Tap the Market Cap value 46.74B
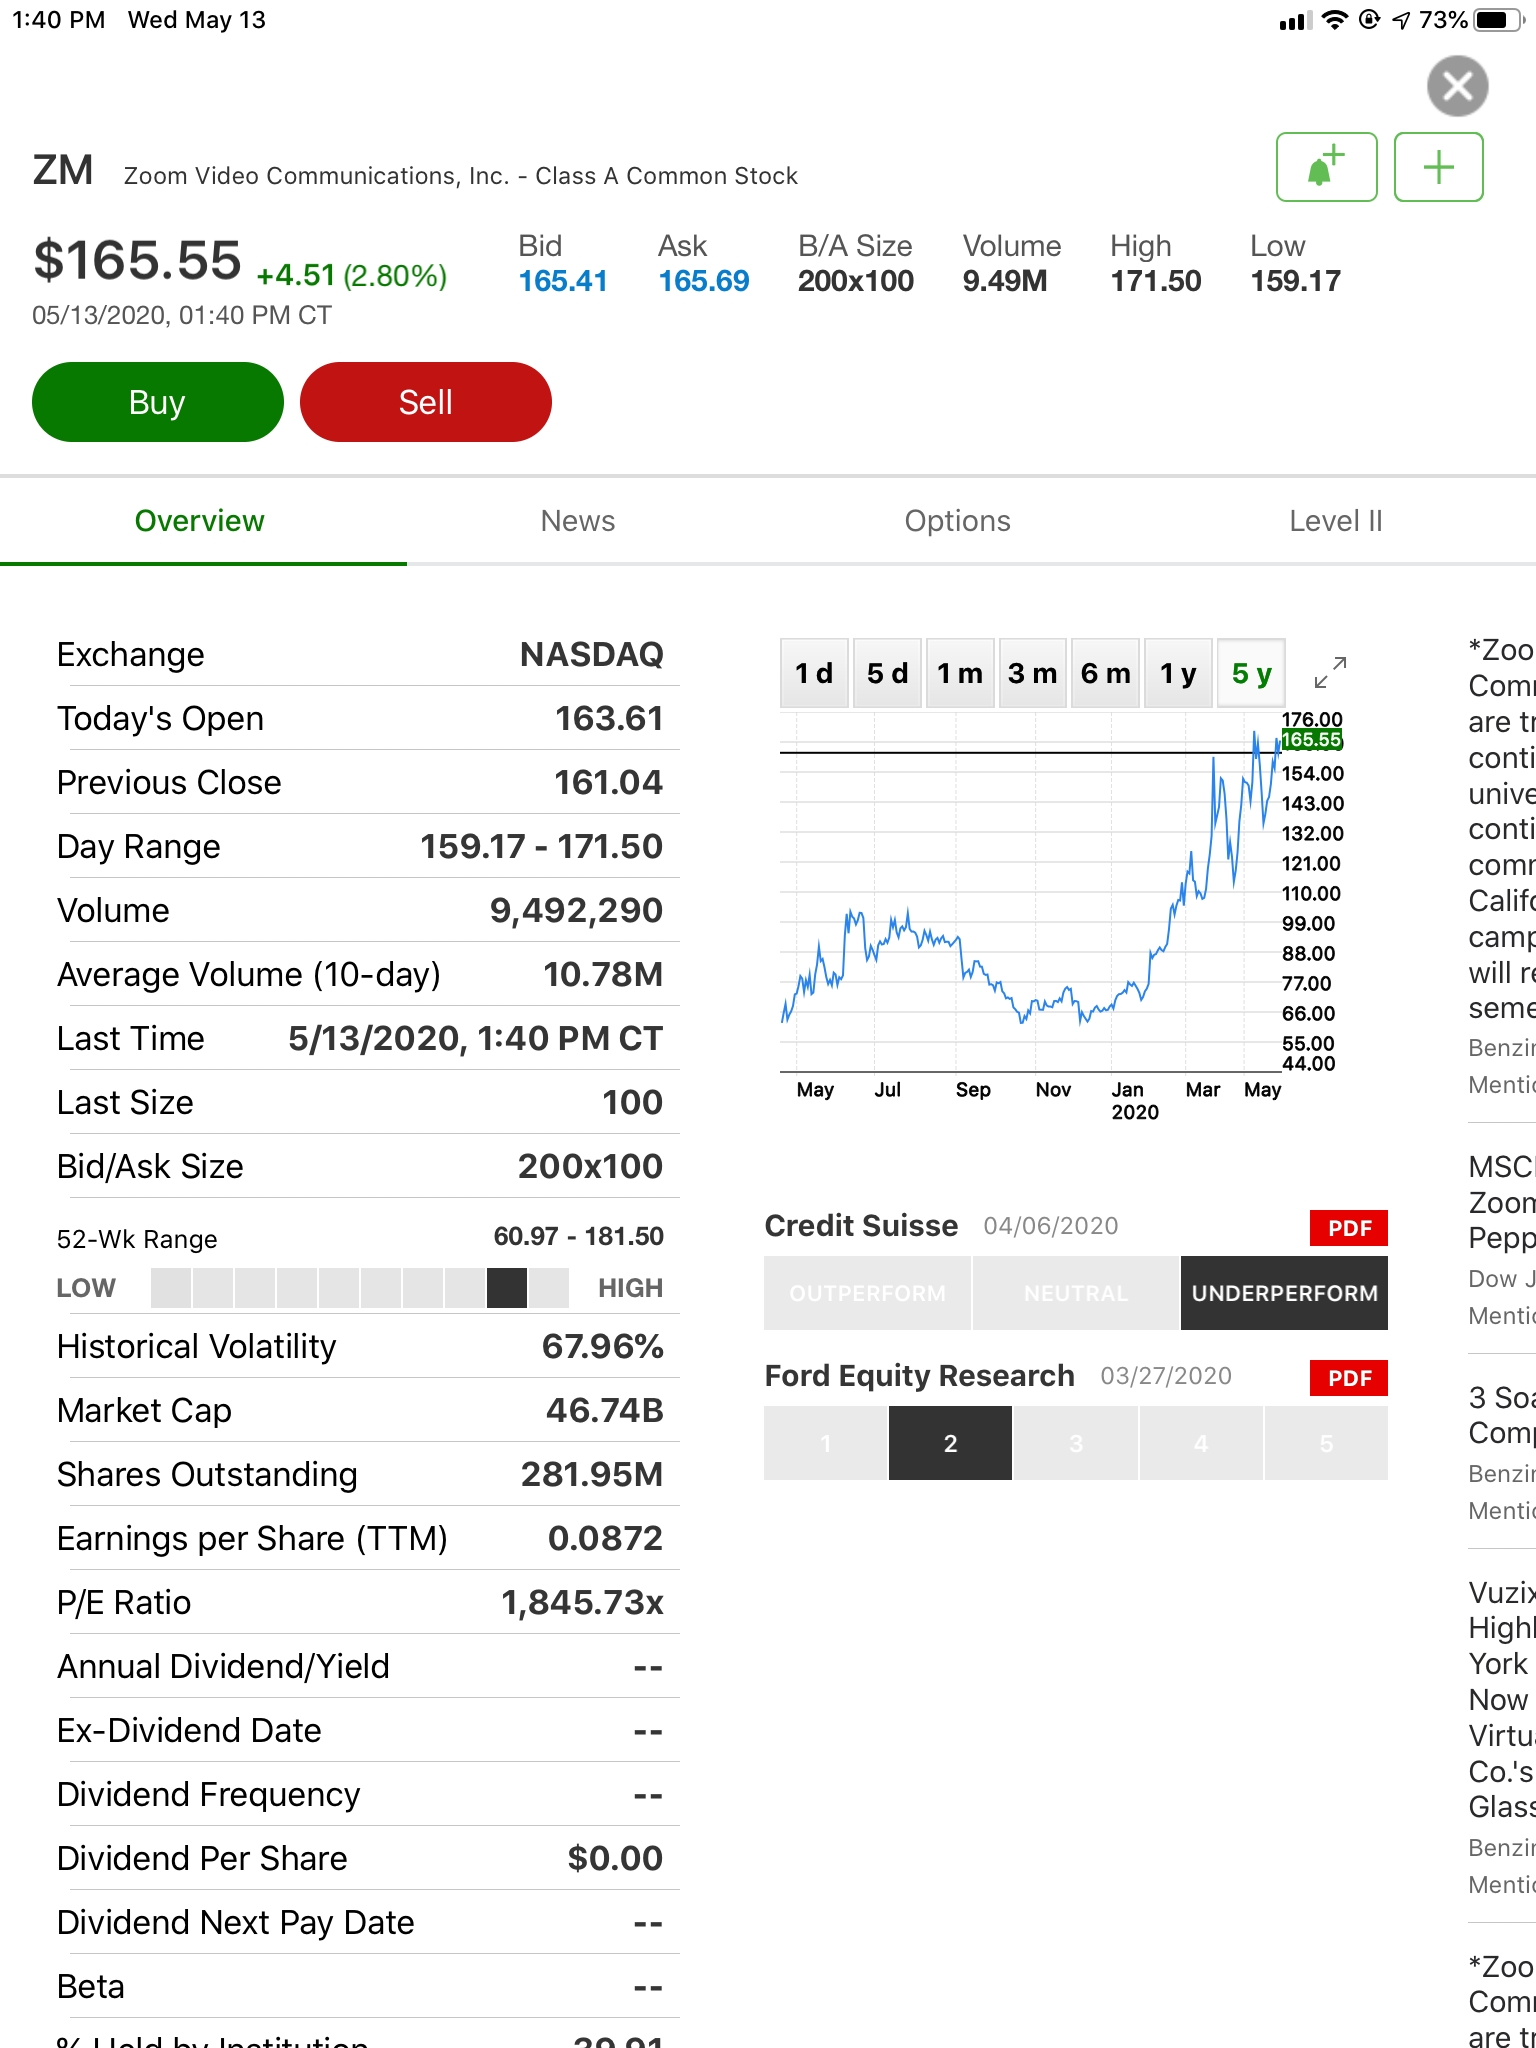The width and height of the screenshot is (1536, 2048). (x=605, y=1410)
